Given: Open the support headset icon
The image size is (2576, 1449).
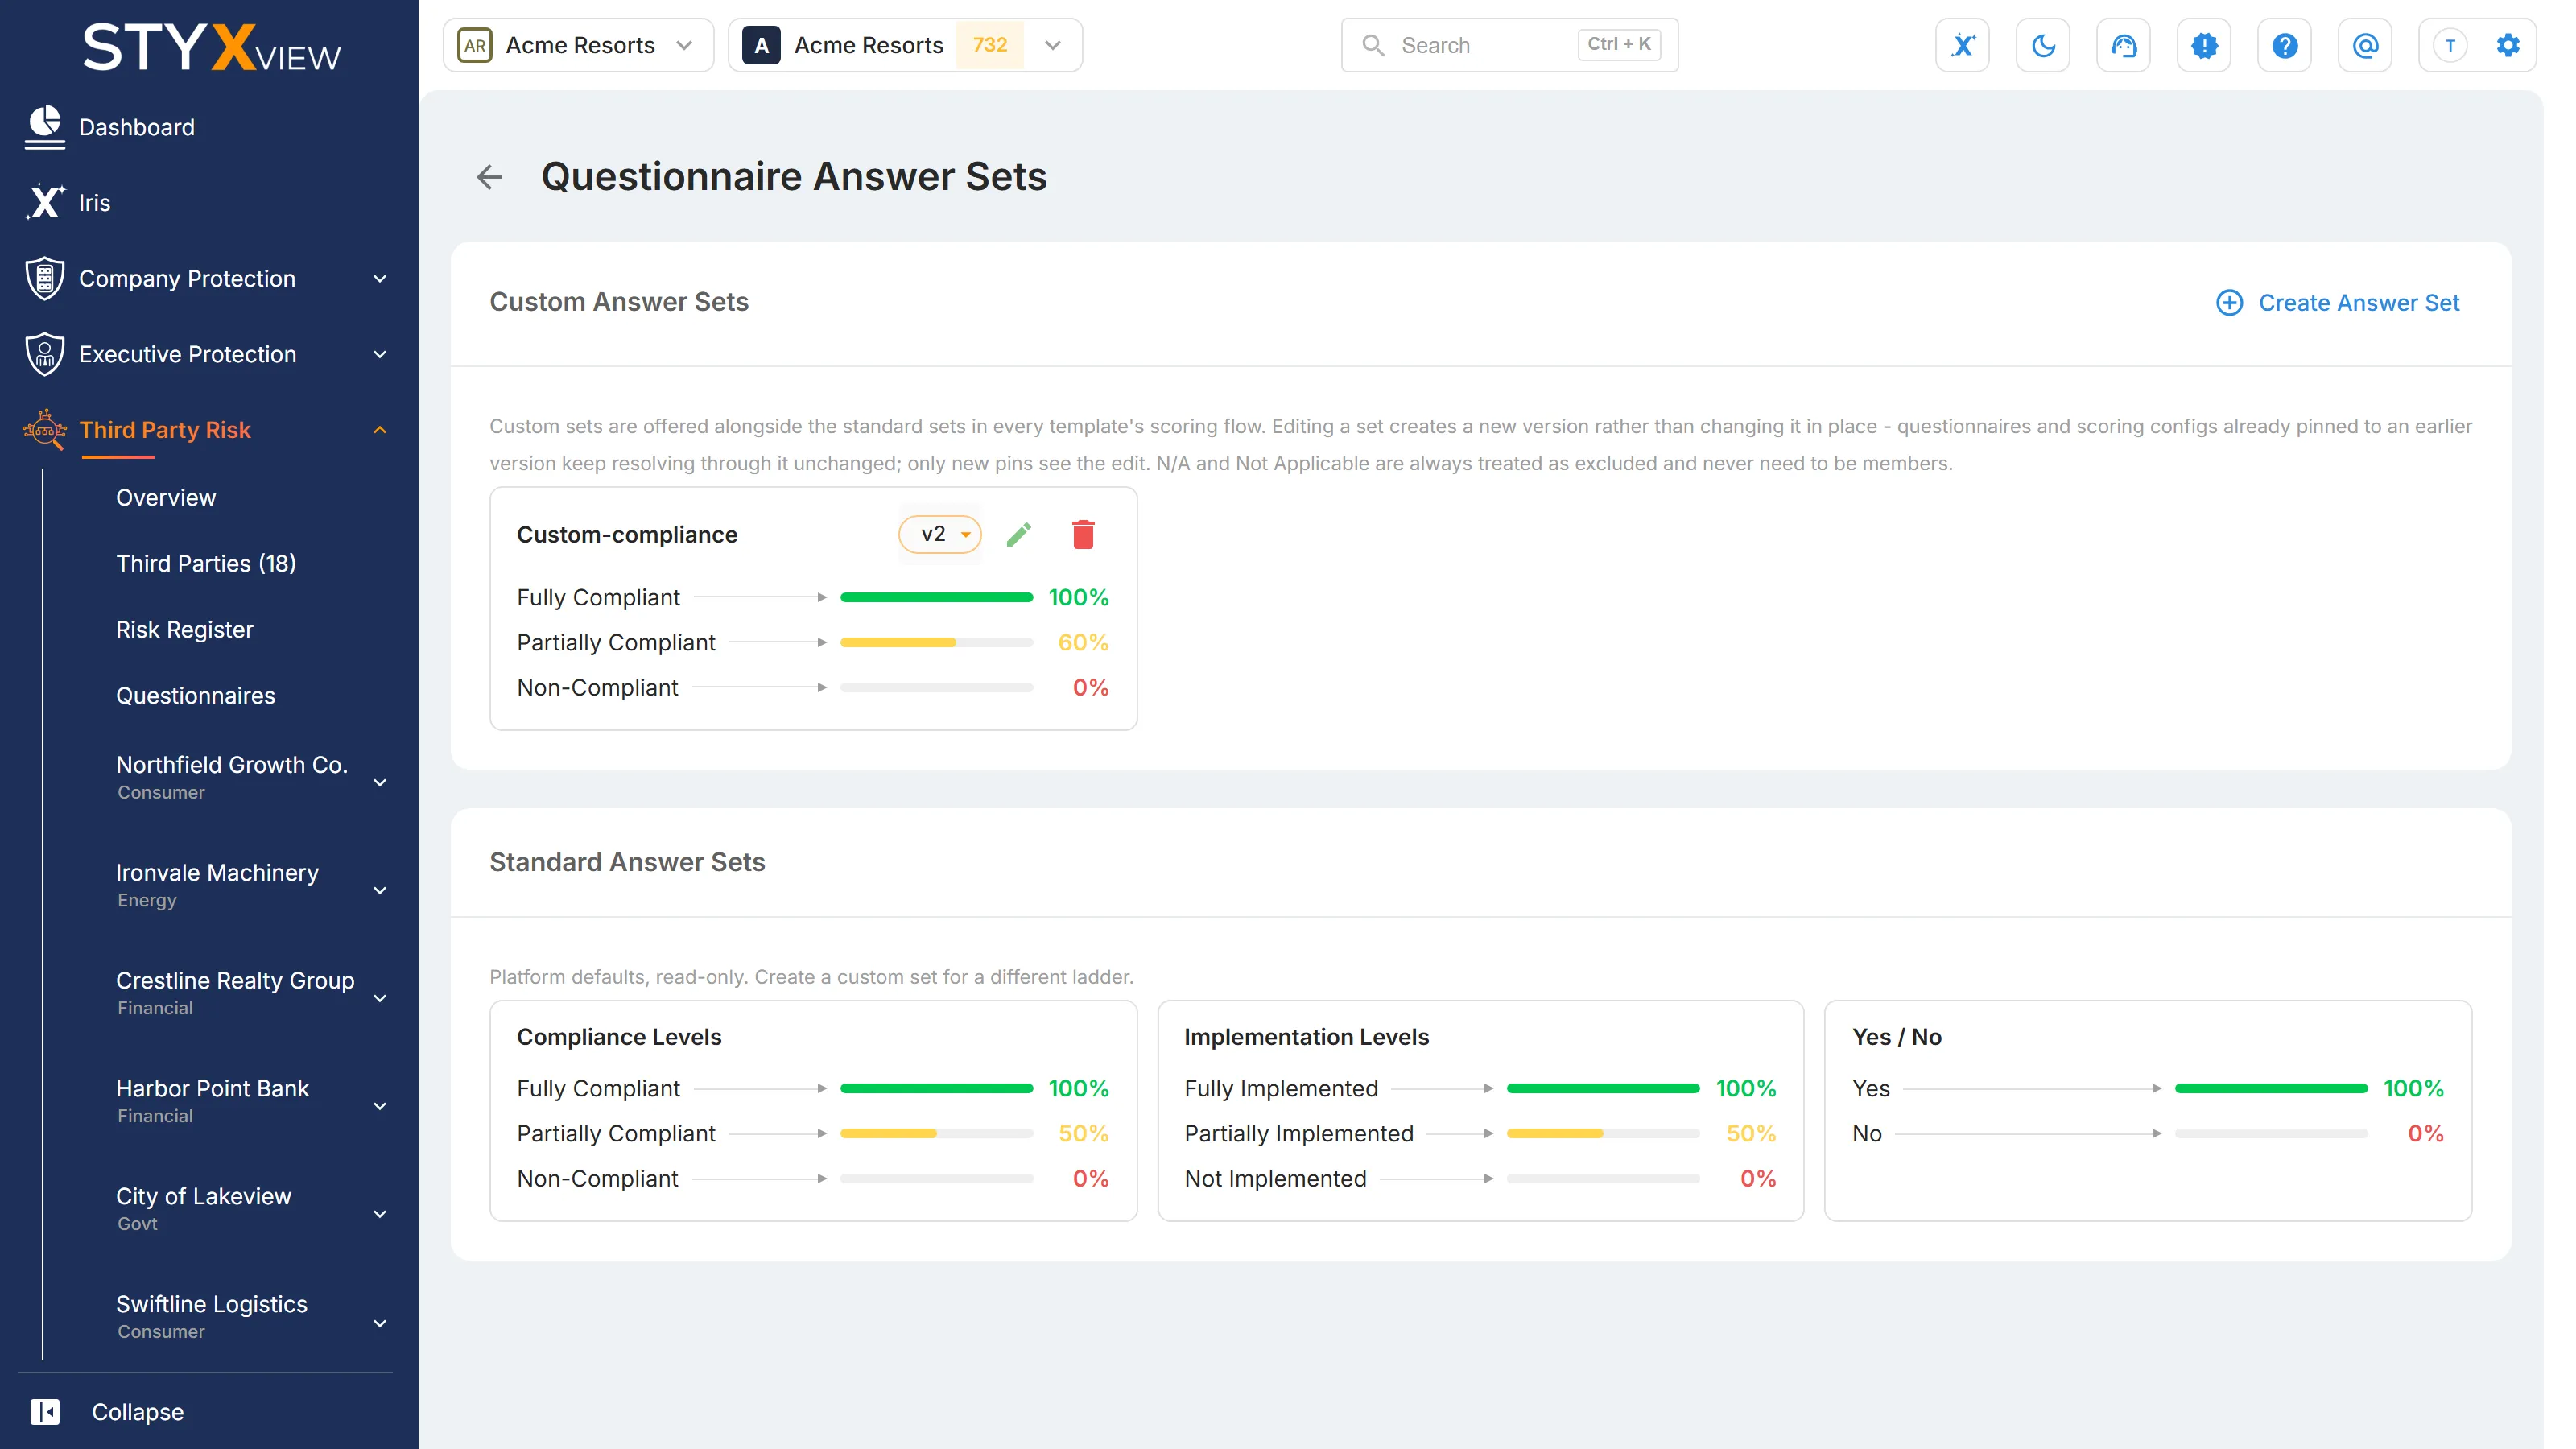Looking at the screenshot, I should 2123,45.
